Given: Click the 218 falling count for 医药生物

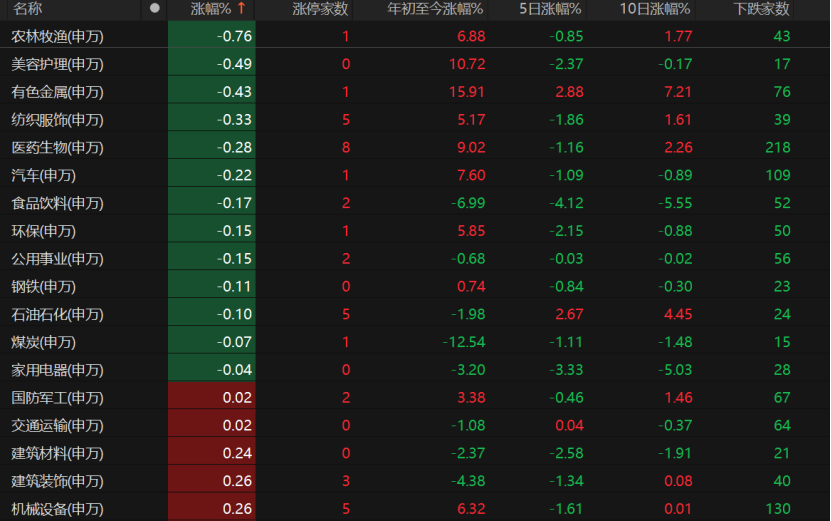Looking at the screenshot, I should [777, 148].
